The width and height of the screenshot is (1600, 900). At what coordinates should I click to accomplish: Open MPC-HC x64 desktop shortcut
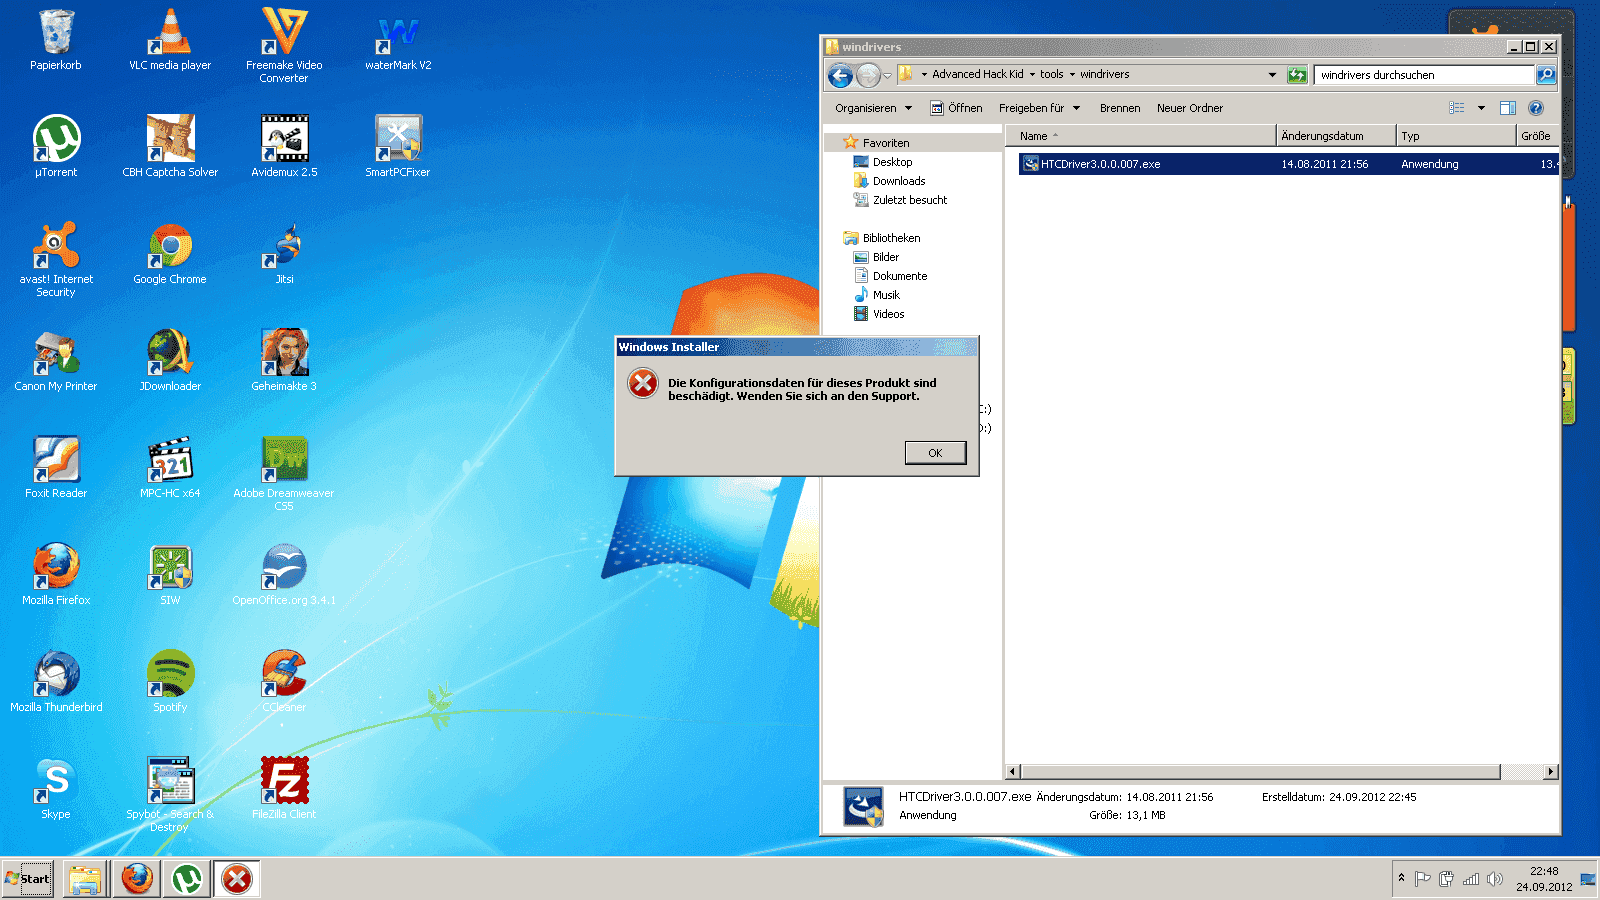(170, 468)
